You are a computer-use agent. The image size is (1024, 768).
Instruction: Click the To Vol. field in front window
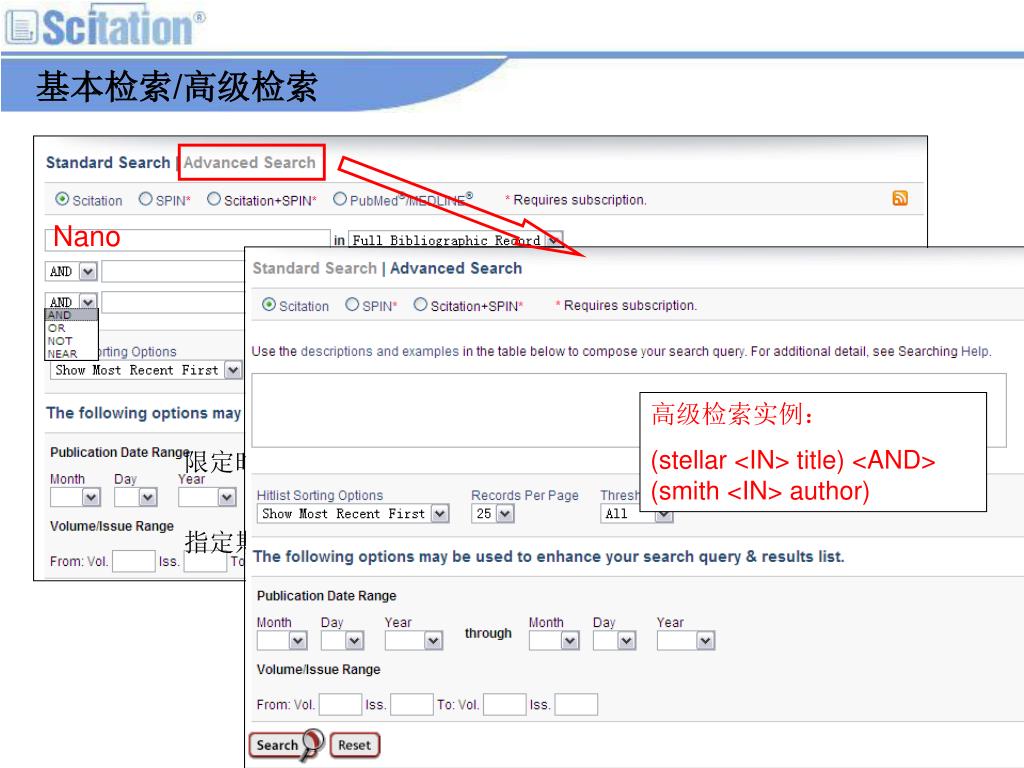(x=504, y=705)
